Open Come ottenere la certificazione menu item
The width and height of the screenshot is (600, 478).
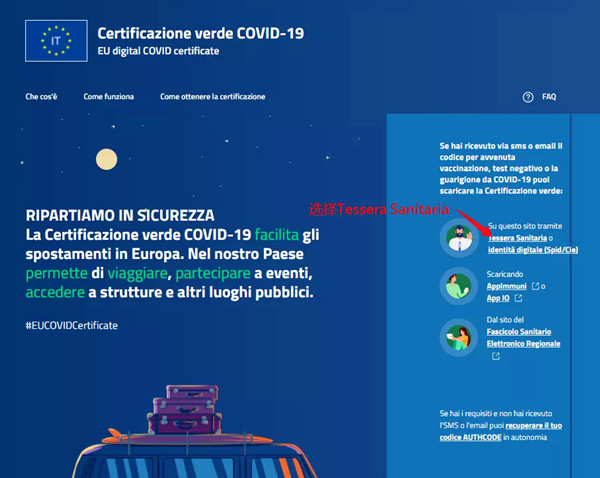coord(213,96)
